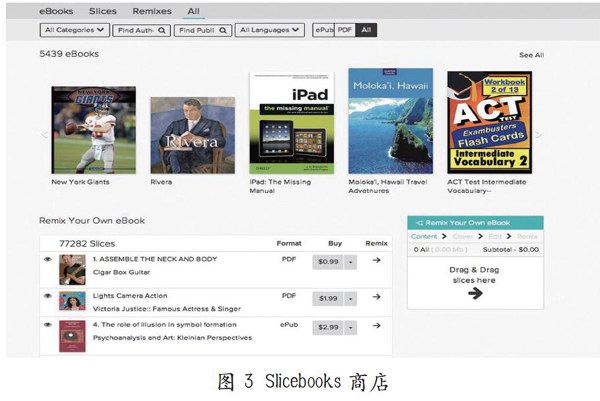This screenshot has width=600, height=401.
Task: Click ACT Test Intermediate Vocabulary title
Action: coord(487,186)
